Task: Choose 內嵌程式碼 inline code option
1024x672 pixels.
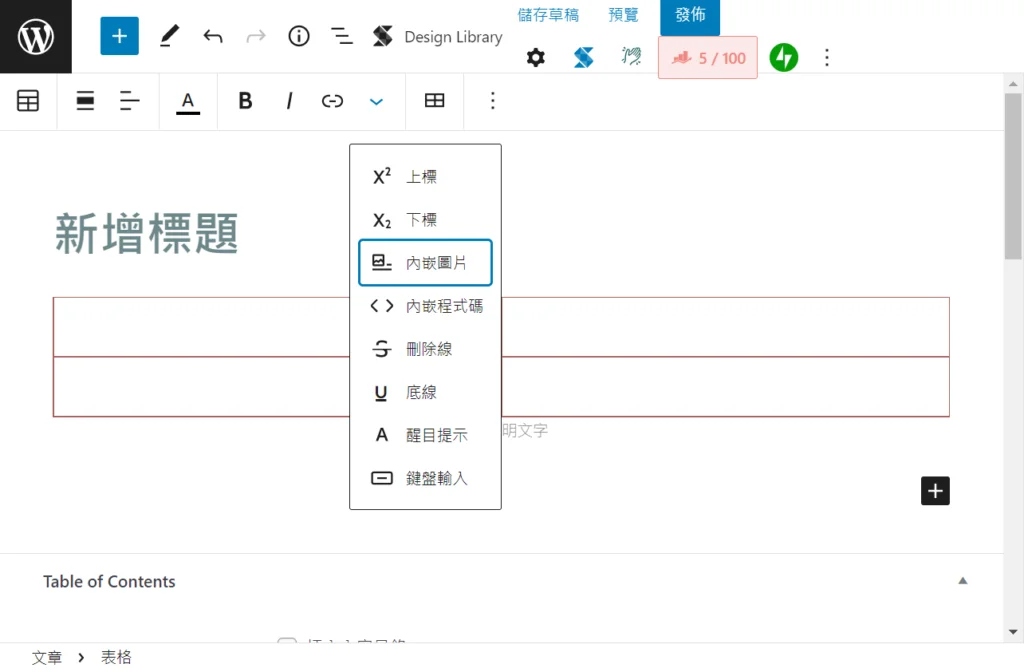Action: coord(425,306)
